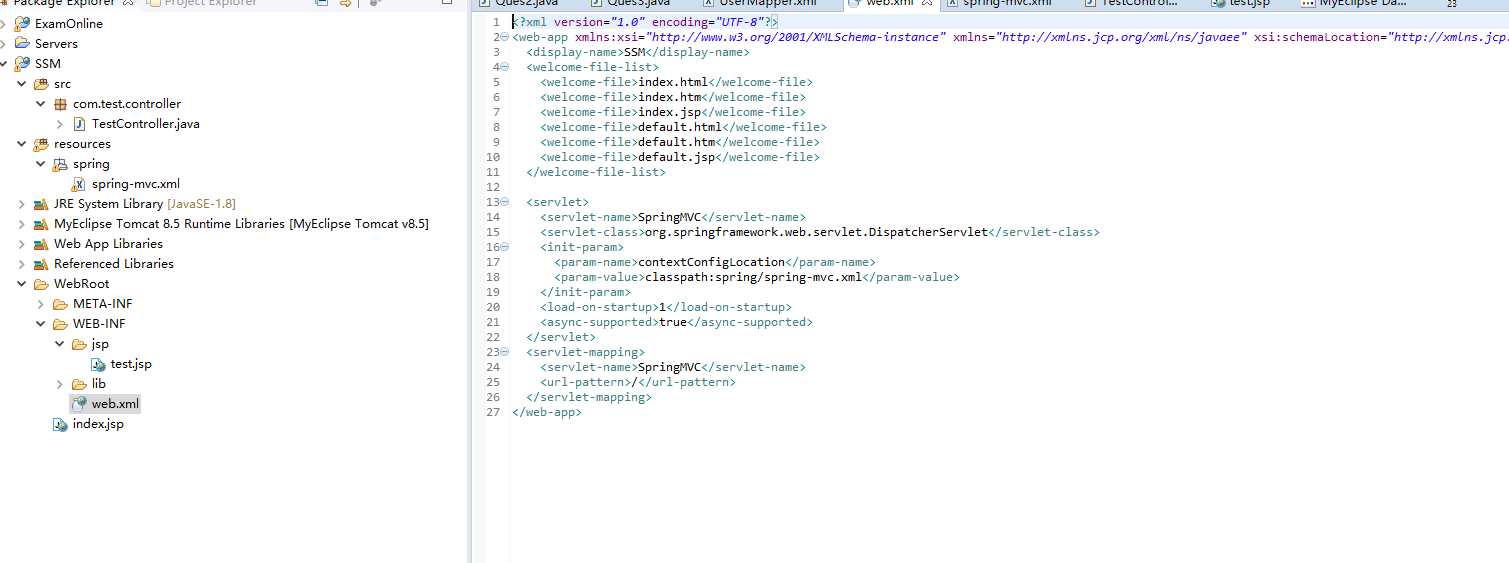Fold the servlet-mapping block at line 23

point(504,352)
